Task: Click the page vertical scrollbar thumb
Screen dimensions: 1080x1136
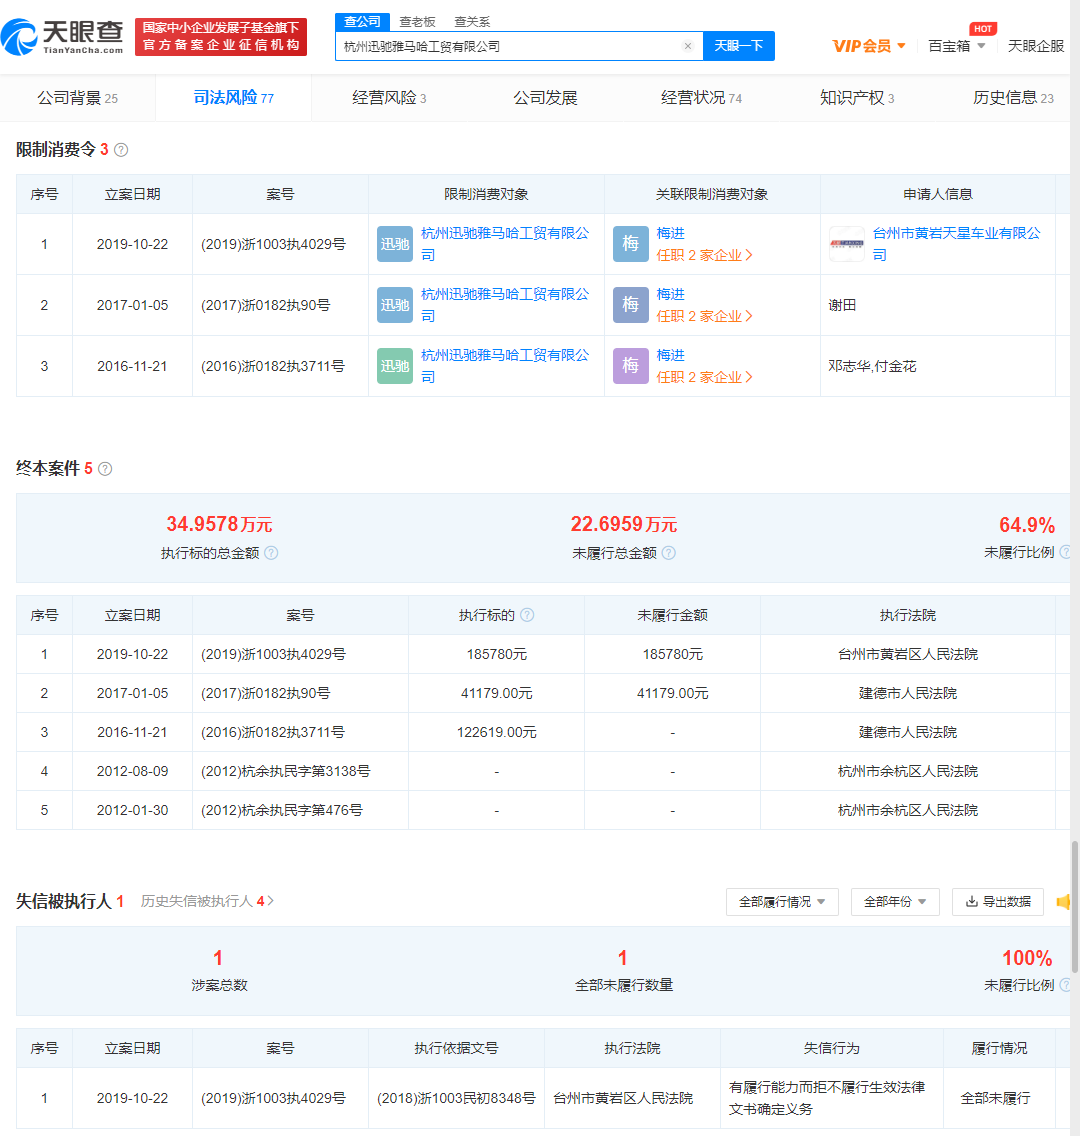Action: (1075, 907)
